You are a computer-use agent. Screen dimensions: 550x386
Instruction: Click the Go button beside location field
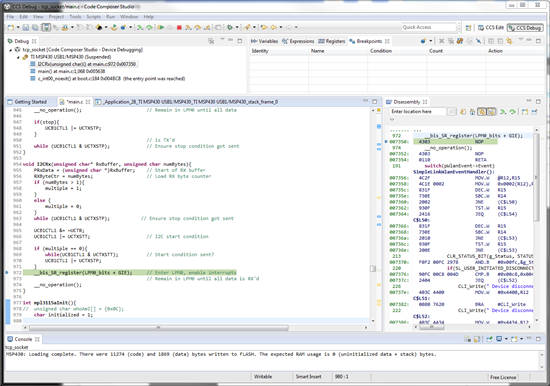(x=451, y=112)
